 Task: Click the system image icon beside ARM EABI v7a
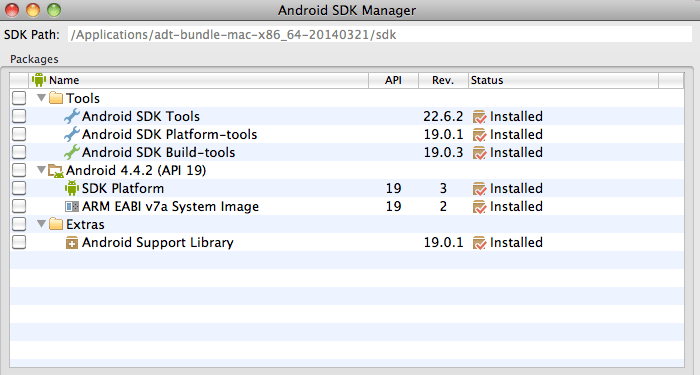click(x=71, y=206)
